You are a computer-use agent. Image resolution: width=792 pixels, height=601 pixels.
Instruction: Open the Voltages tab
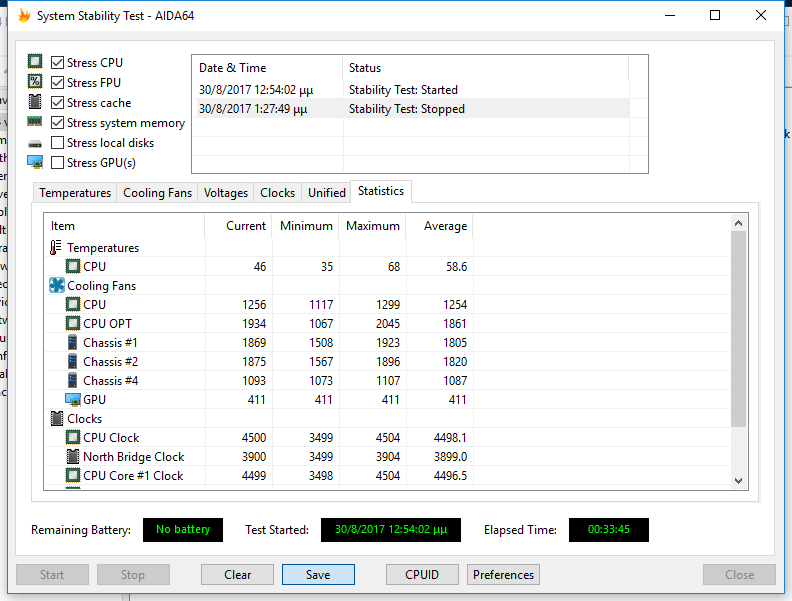pos(226,193)
